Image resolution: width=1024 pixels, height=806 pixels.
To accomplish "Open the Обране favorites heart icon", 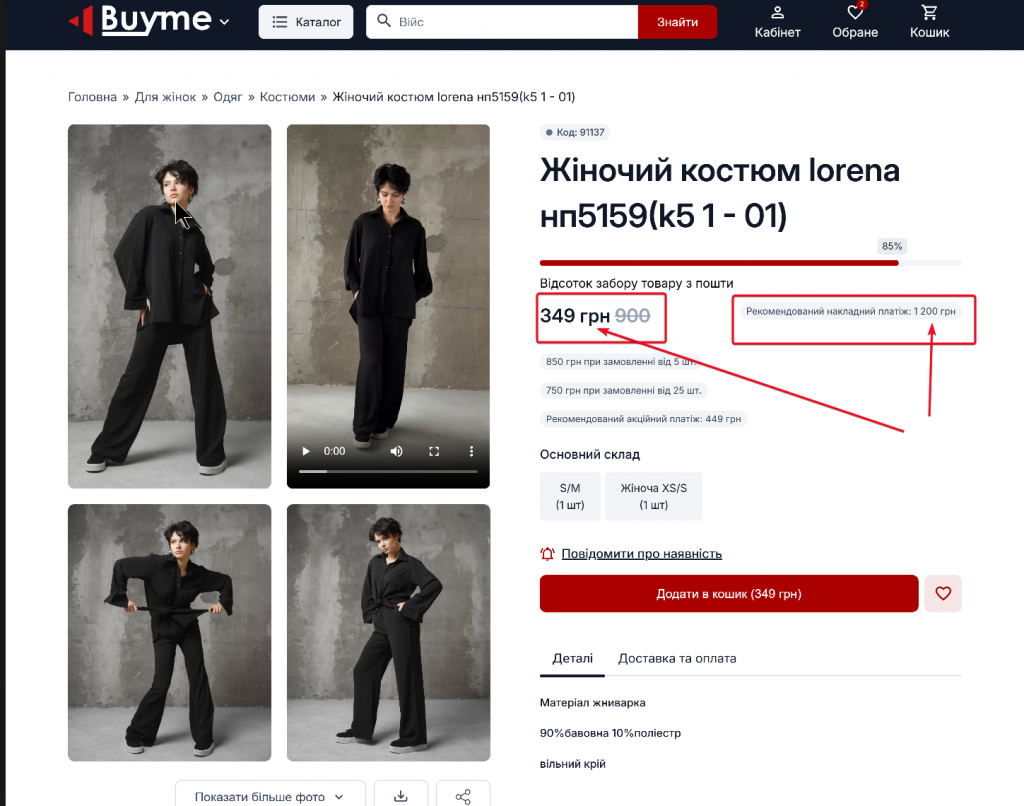I will click(855, 14).
